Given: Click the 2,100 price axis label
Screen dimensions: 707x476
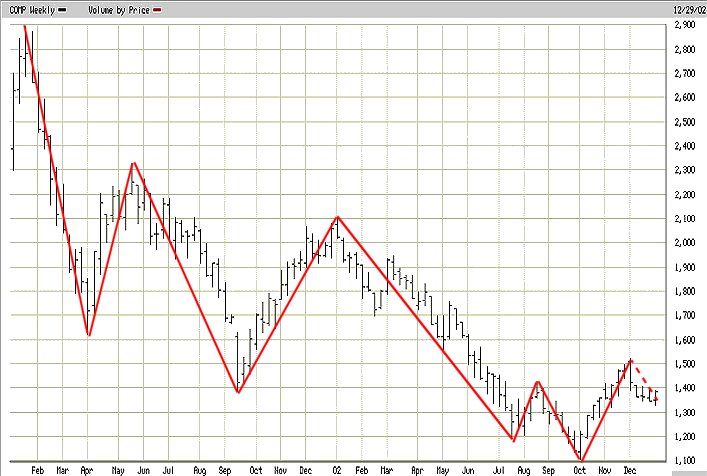Looking at the screenshot, I should (x=685, y=219).
